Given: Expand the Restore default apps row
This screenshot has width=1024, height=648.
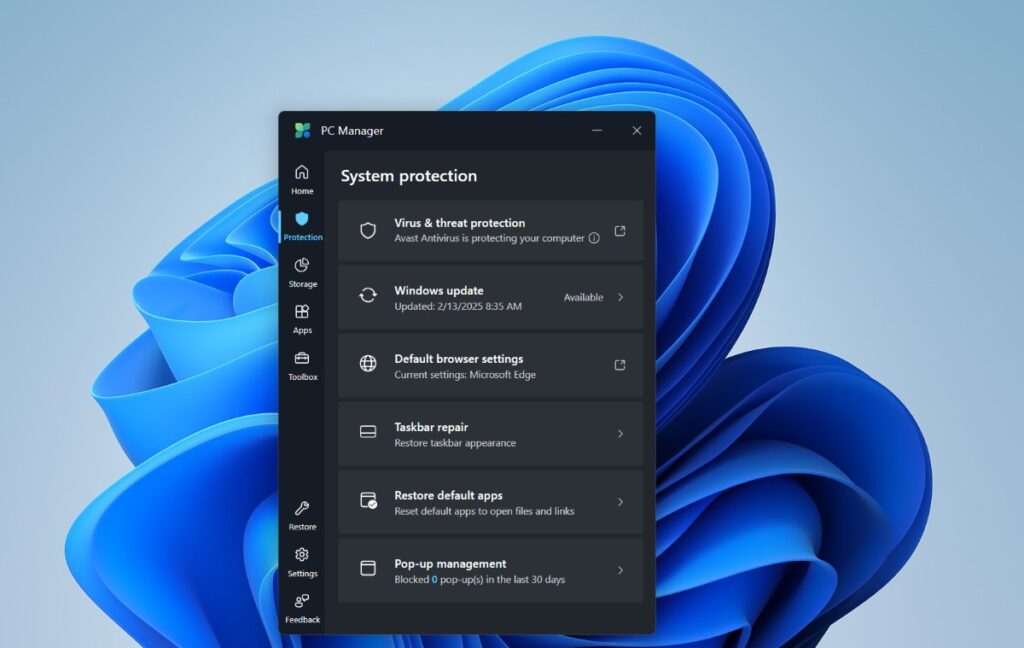Looking at the screenshot, I should 622,502.
